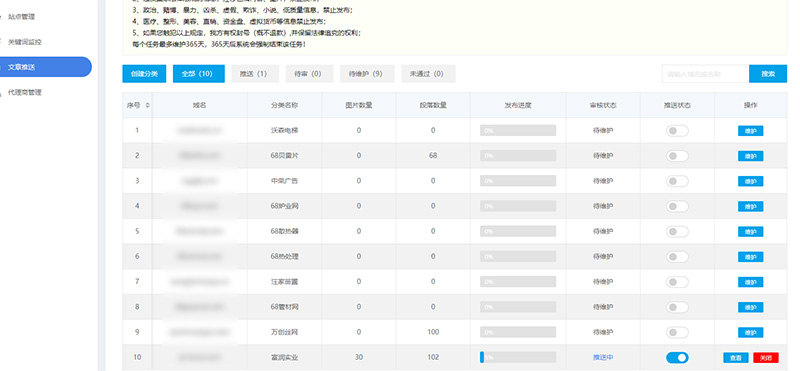Screen dimensions: 800x371
Task: Enable push toggle in row 7
Action: 677,282
